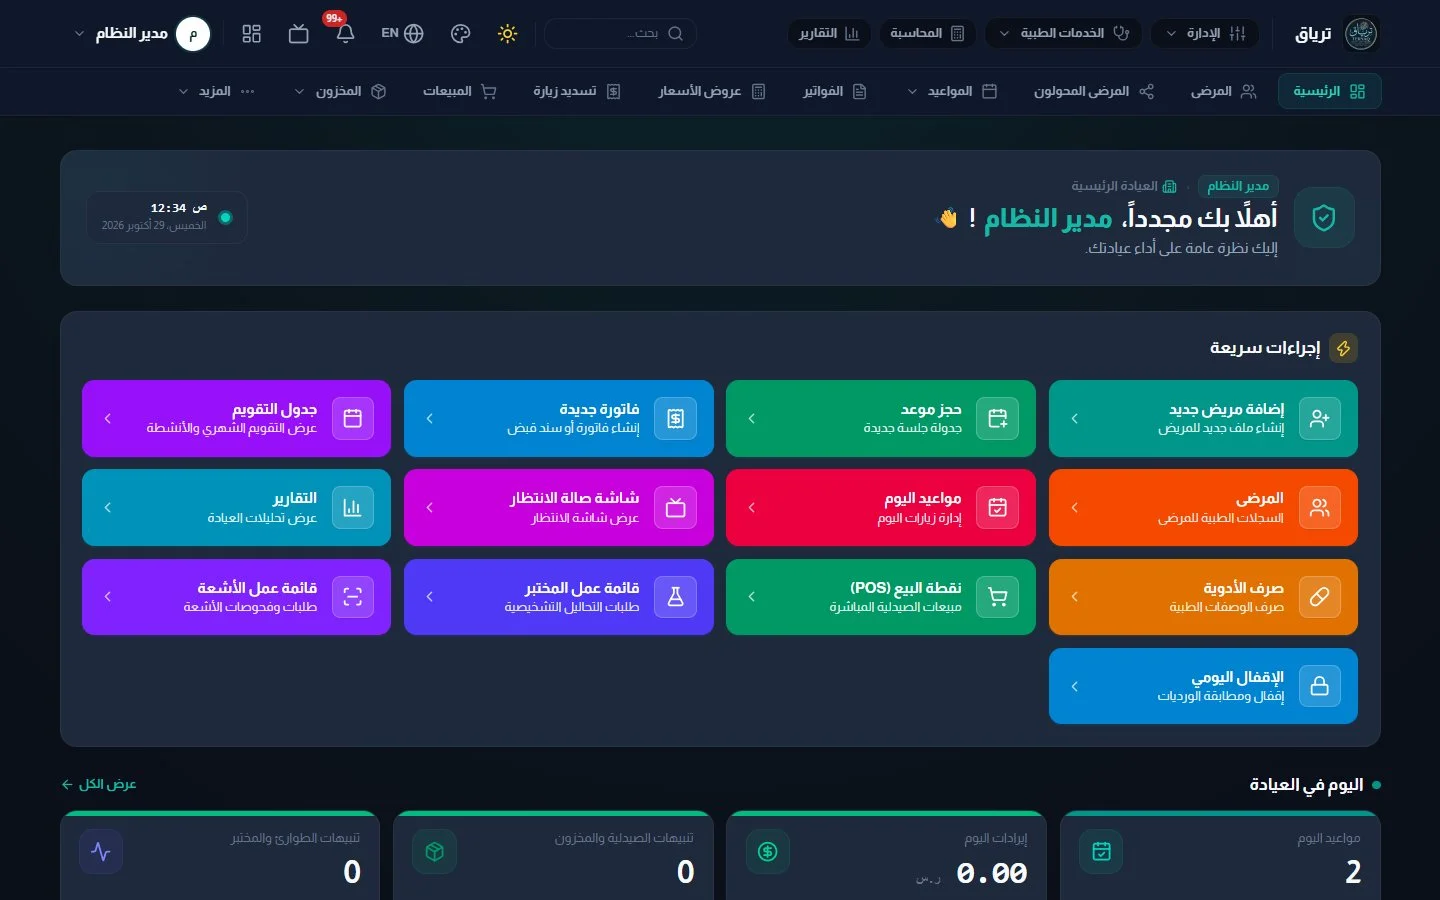
Task: Expand the المواعيد navigation dropdown
Action: click(x=952, y=91)
